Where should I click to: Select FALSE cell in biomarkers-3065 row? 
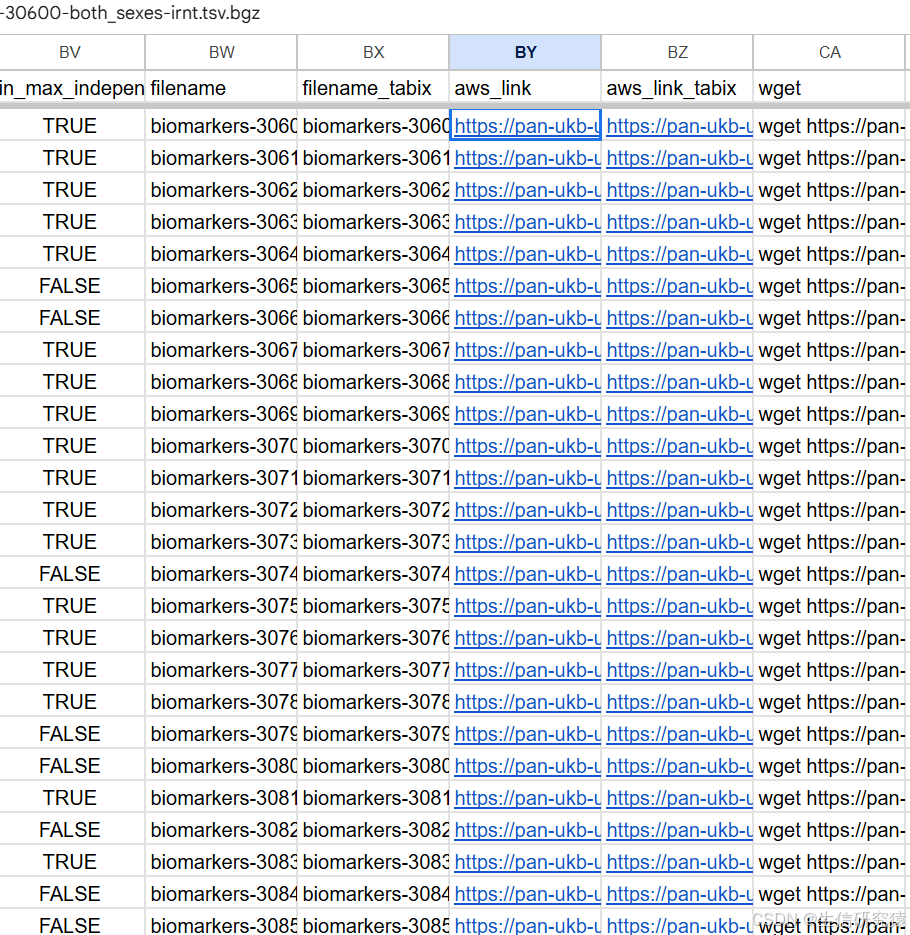click(70, 286)
